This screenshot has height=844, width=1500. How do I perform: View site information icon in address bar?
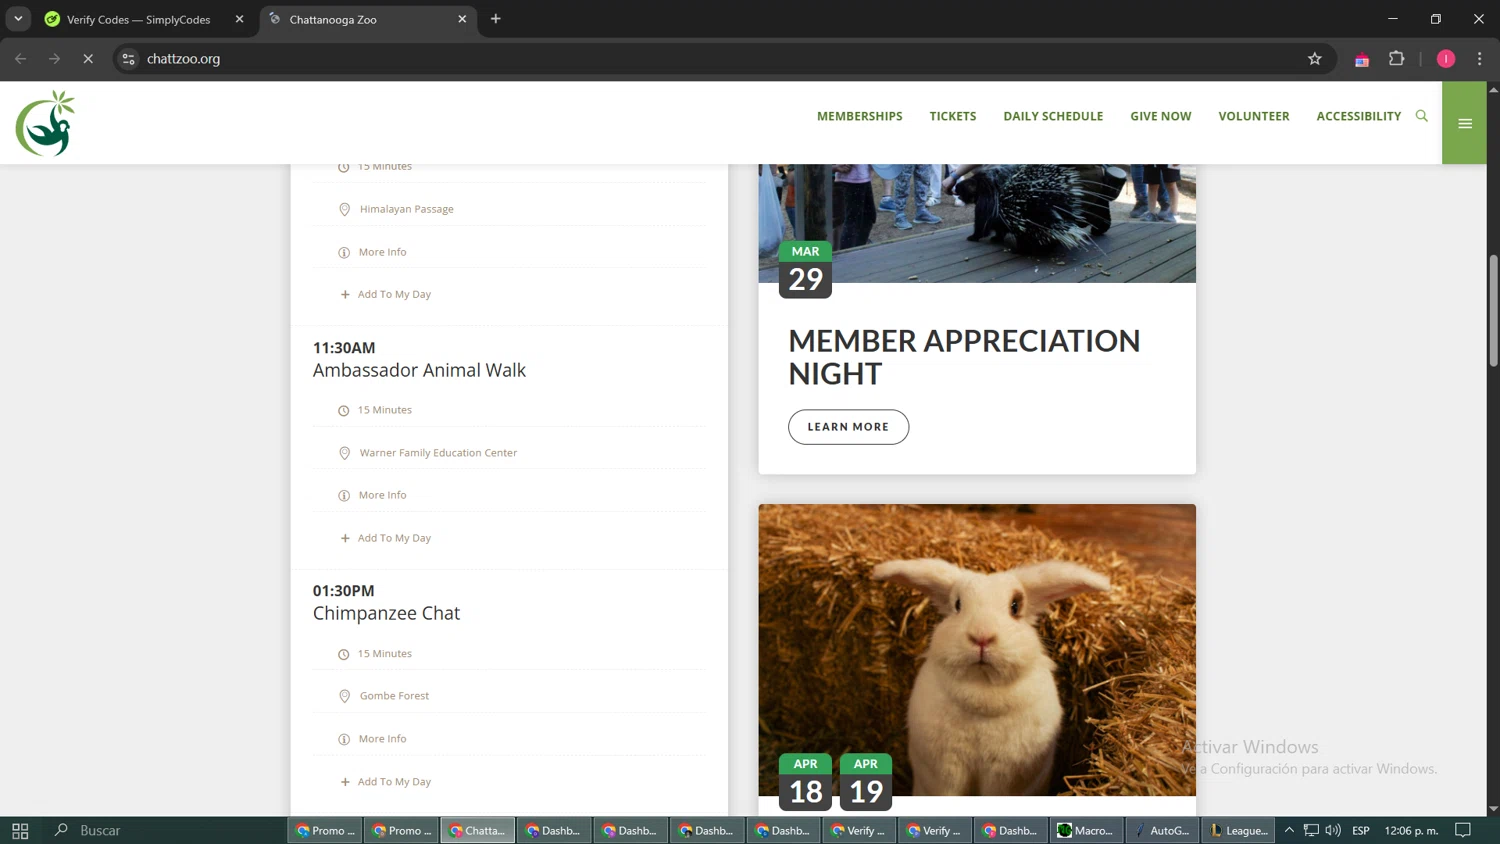coord(128,59)
